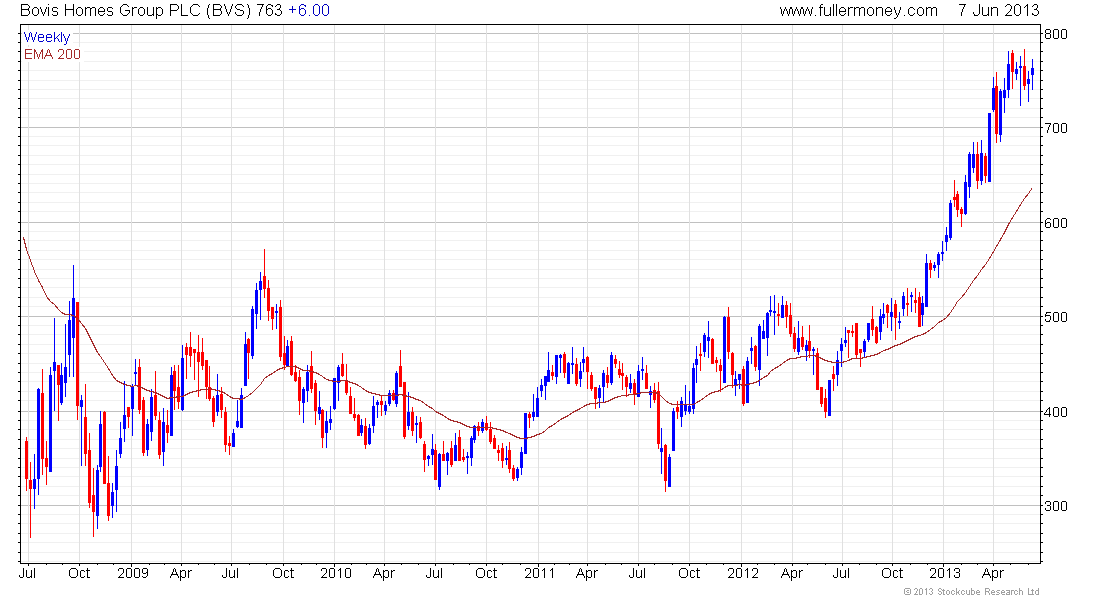Image resolution: width=1100 pixels, height=600 pixels.
Task: Click the 300 price axis label
Action: [1056, 506]
